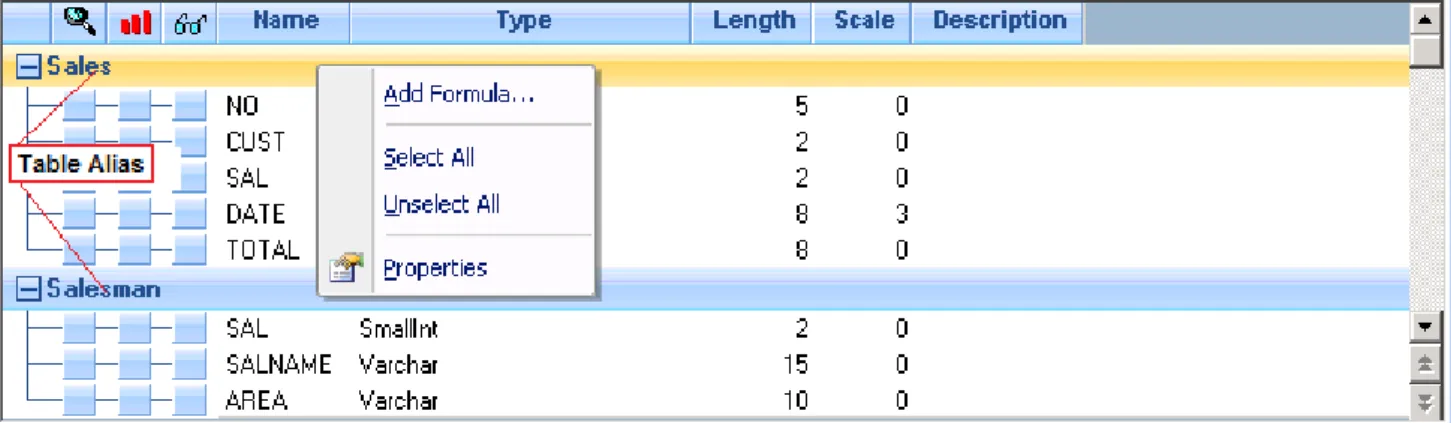
Task: Collapse the Salesman table group
Action: tap(29, 290)
